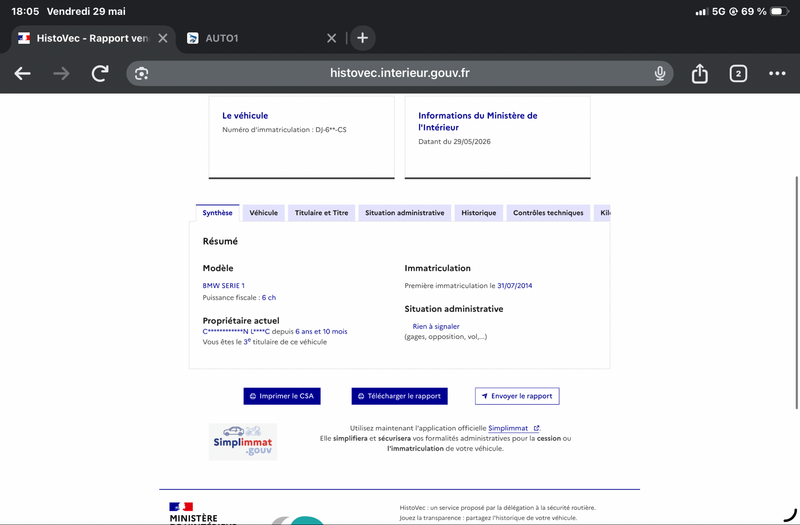The height and width of the screenshot is (525, 800).
Task: Tap the lens search icon in address bar
Action: pos(141,73)
